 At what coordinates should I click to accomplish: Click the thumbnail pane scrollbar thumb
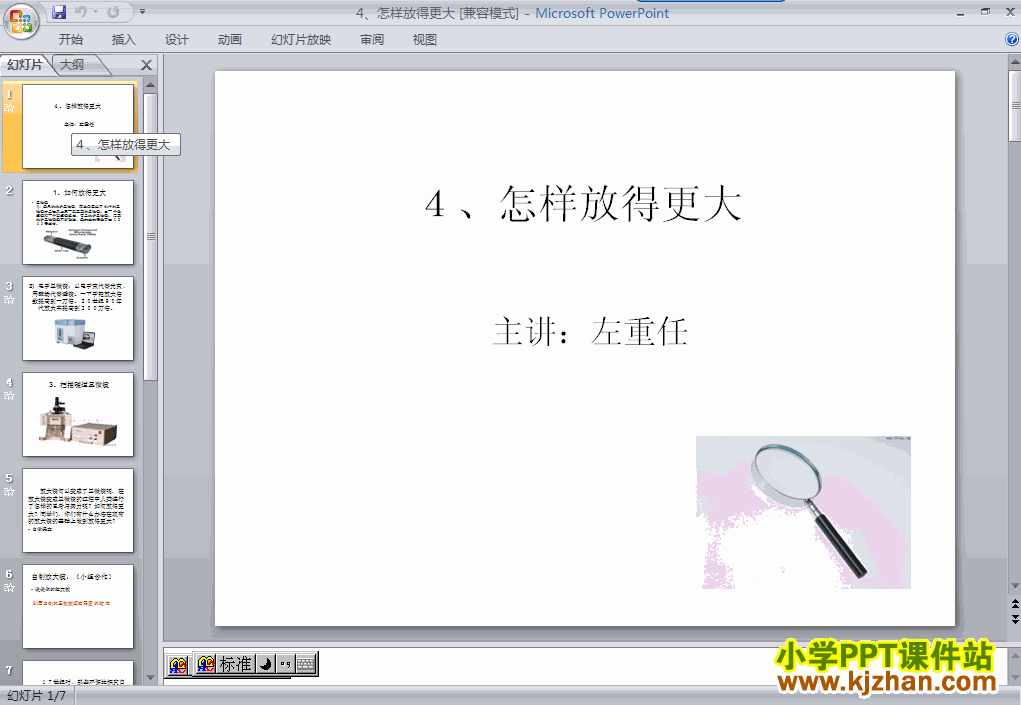pos(150,237)
